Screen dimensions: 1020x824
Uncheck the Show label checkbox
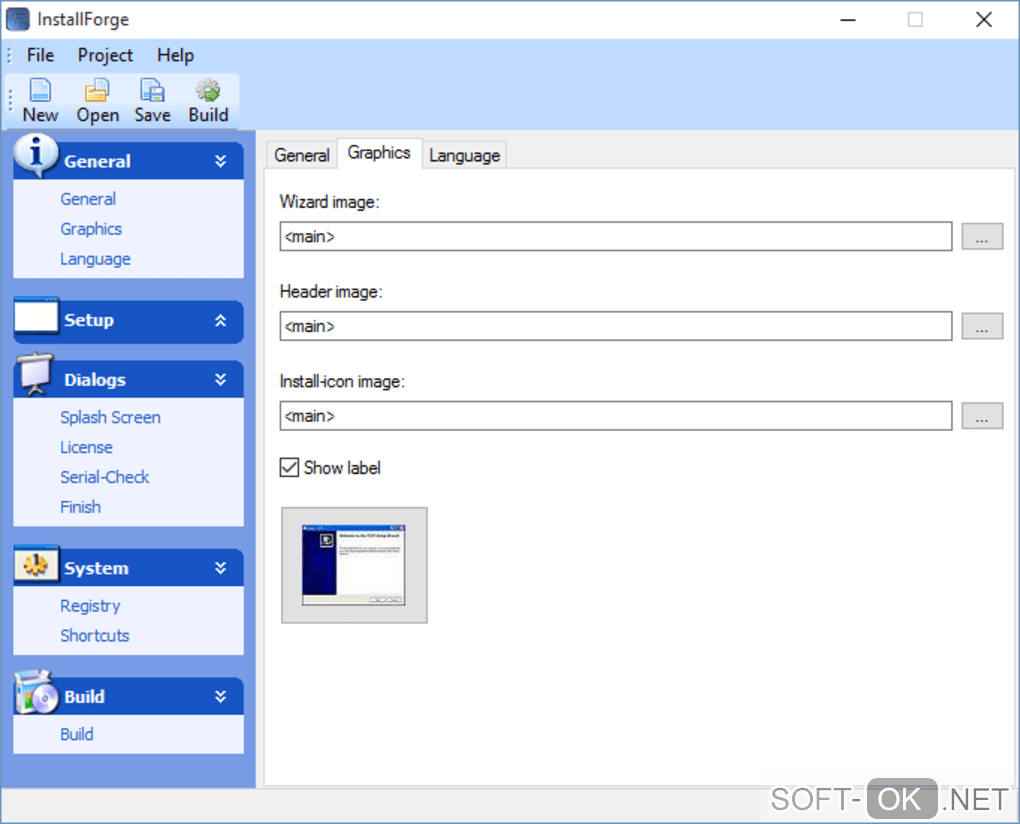tap(289, 467)
